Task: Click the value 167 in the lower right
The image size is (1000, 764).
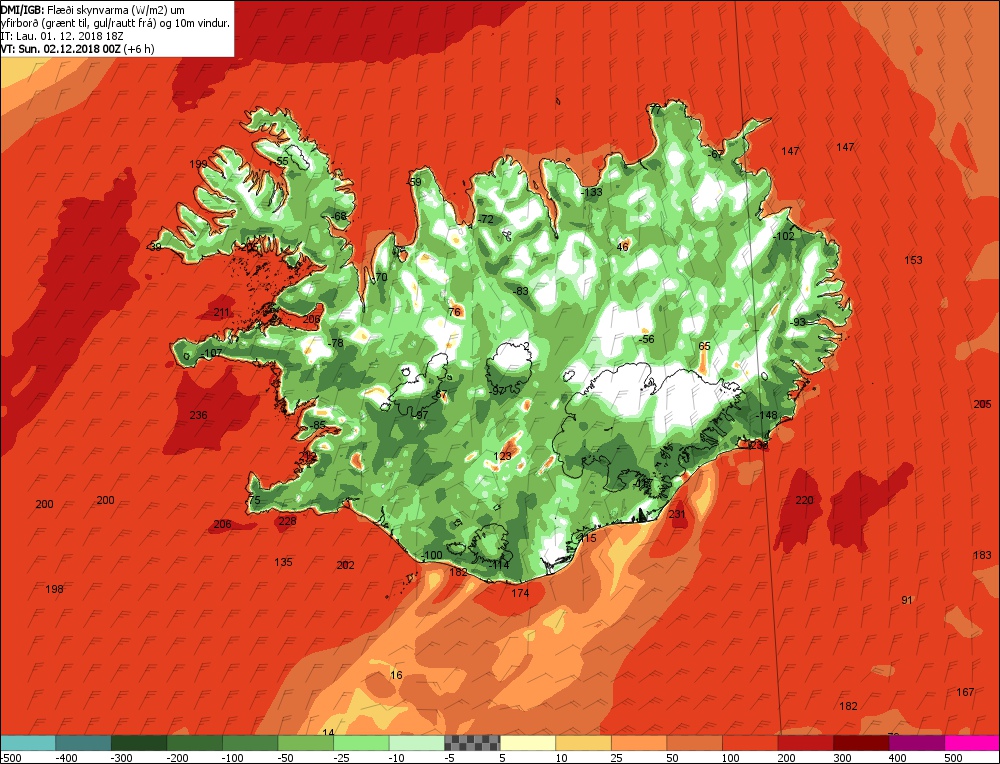Action: [966, 692]
